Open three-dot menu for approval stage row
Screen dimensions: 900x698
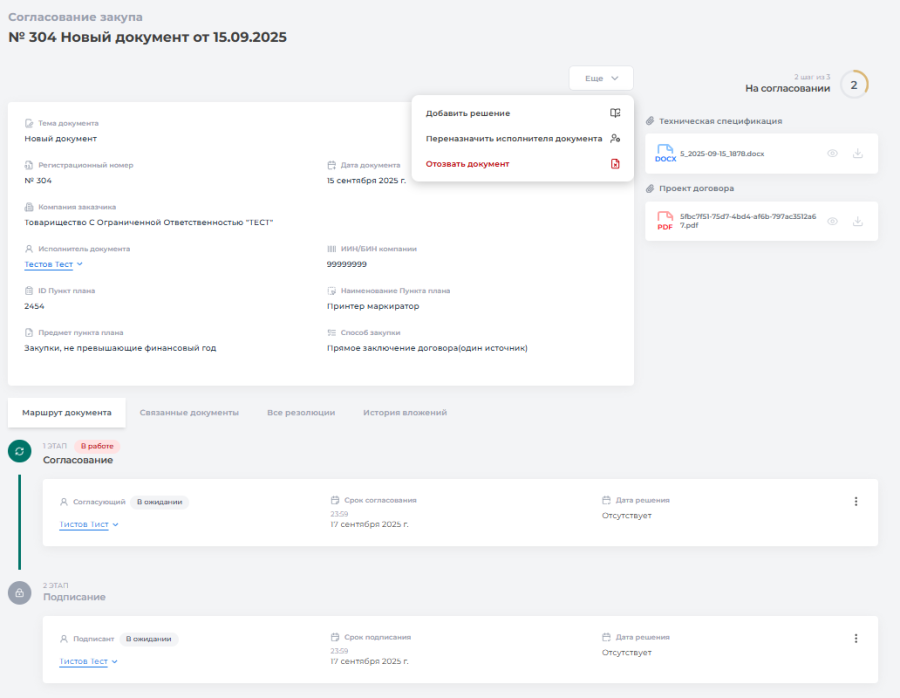(856, 502)
